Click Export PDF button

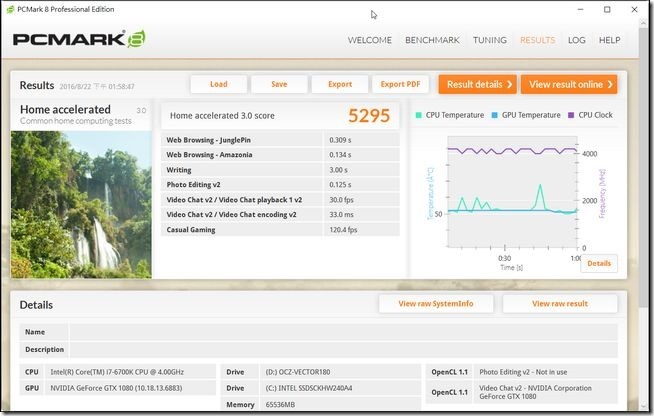click(x=400, y=84)
